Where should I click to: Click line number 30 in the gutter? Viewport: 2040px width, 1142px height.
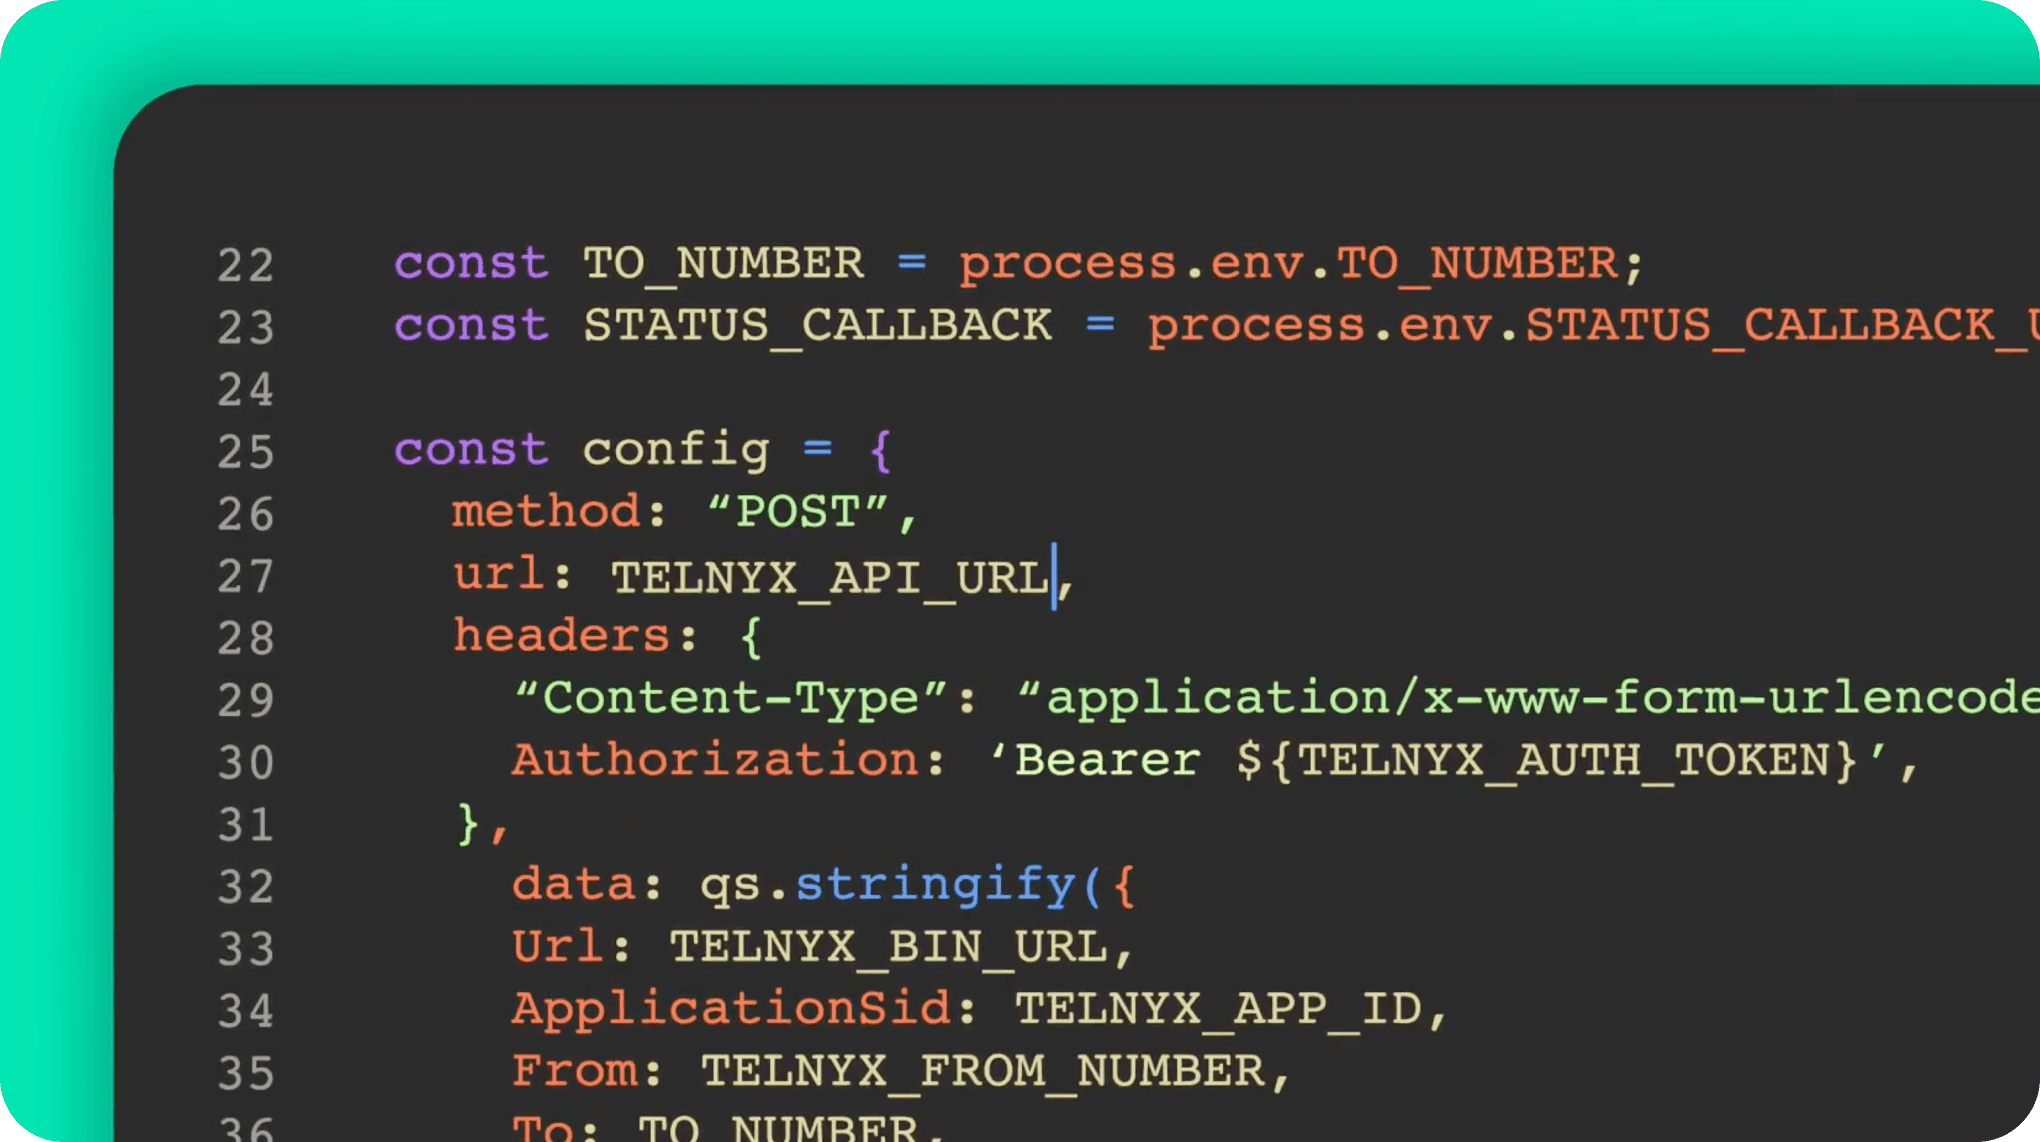point(246,762)
